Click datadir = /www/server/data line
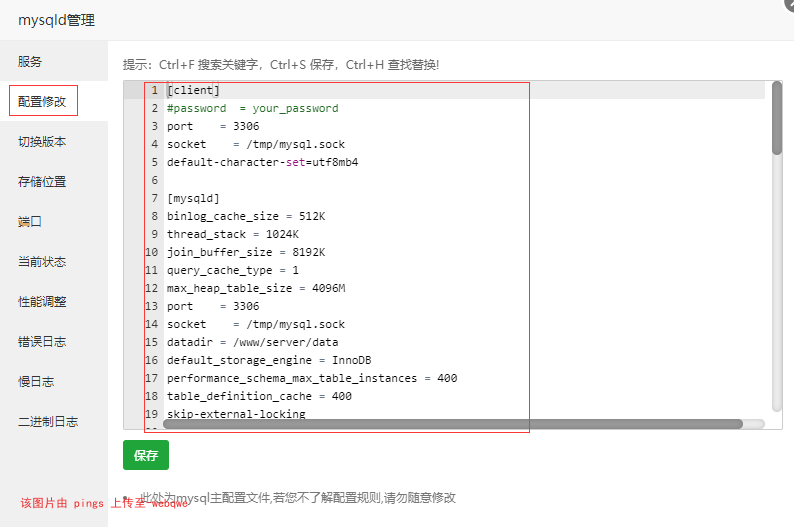794x527 pixels. click(x=253, y=342)
